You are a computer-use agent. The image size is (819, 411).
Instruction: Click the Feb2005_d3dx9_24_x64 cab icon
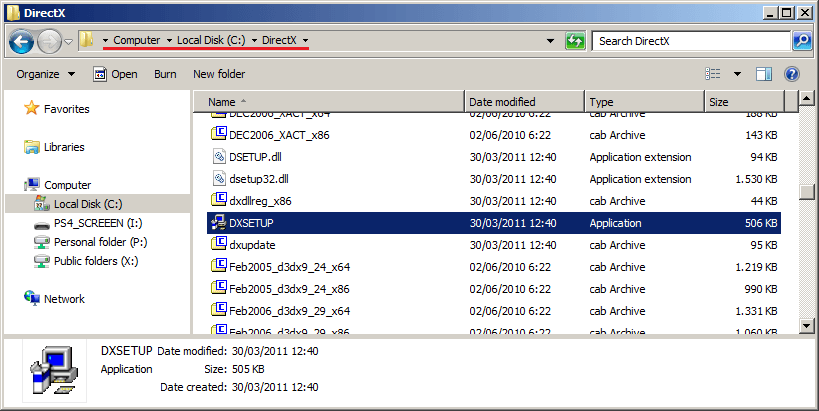click(x=218, y=266)
